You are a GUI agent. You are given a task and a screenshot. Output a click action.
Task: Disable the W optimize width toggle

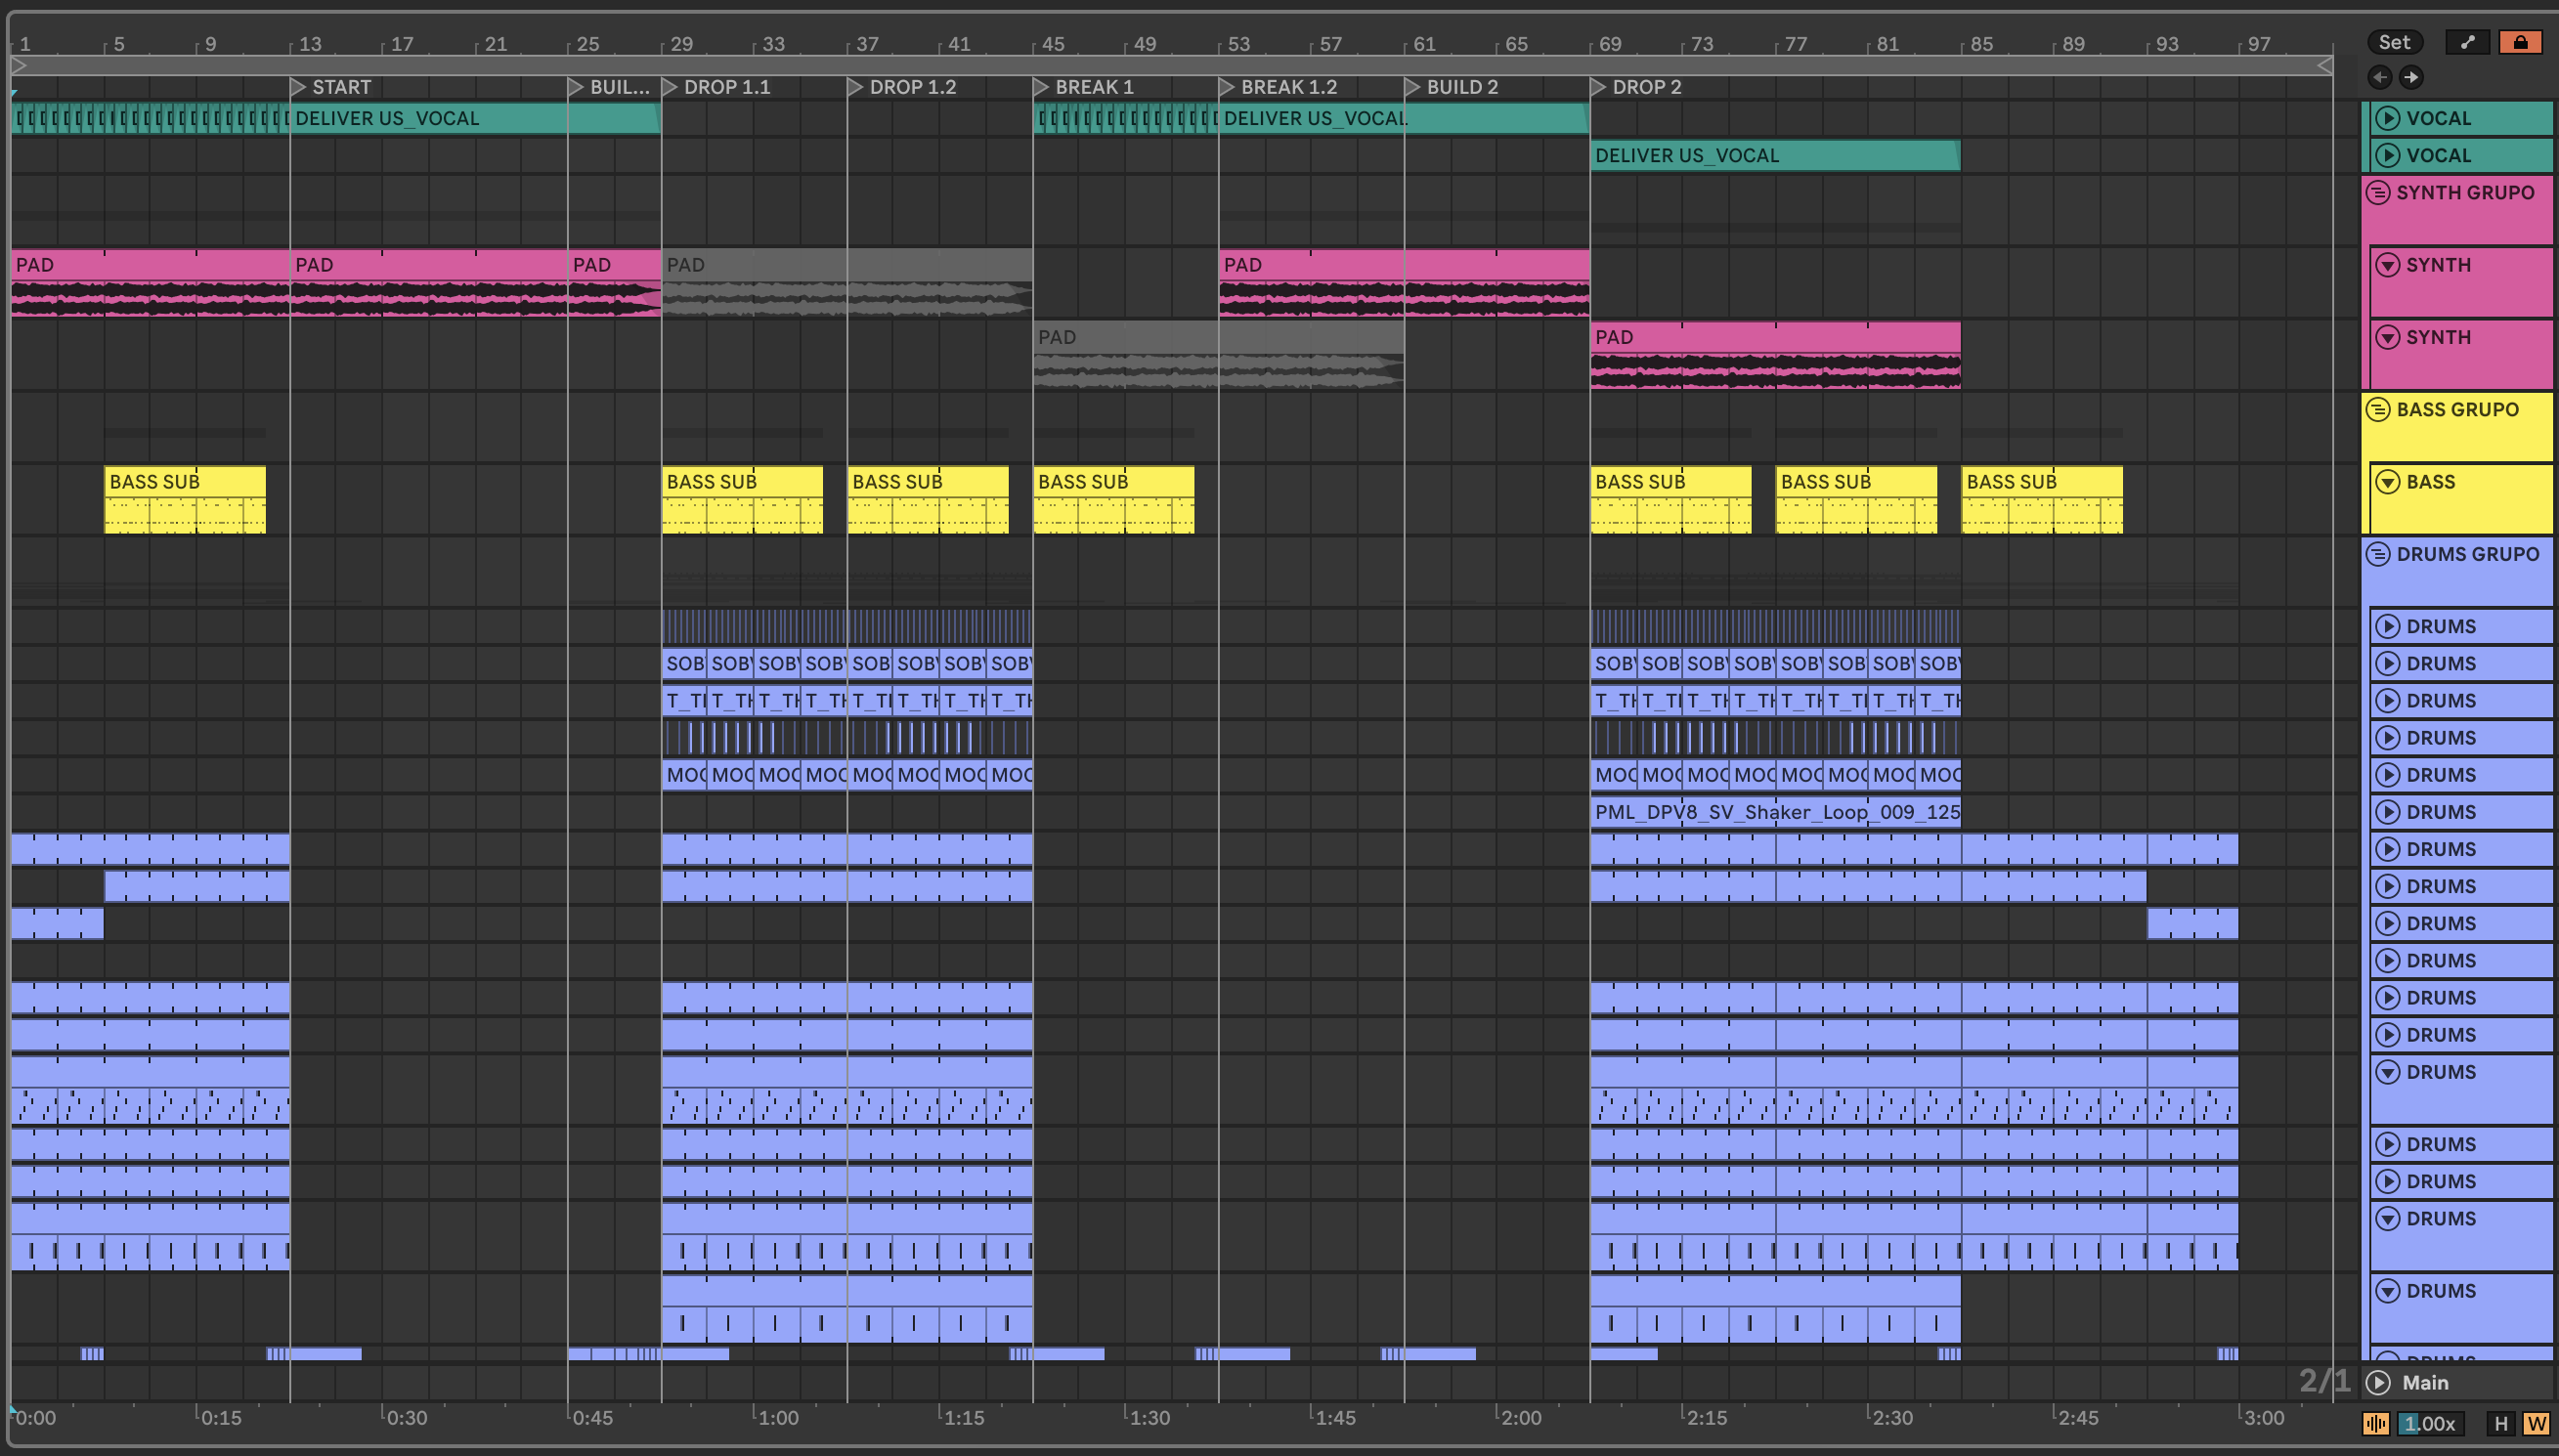2536,1423
